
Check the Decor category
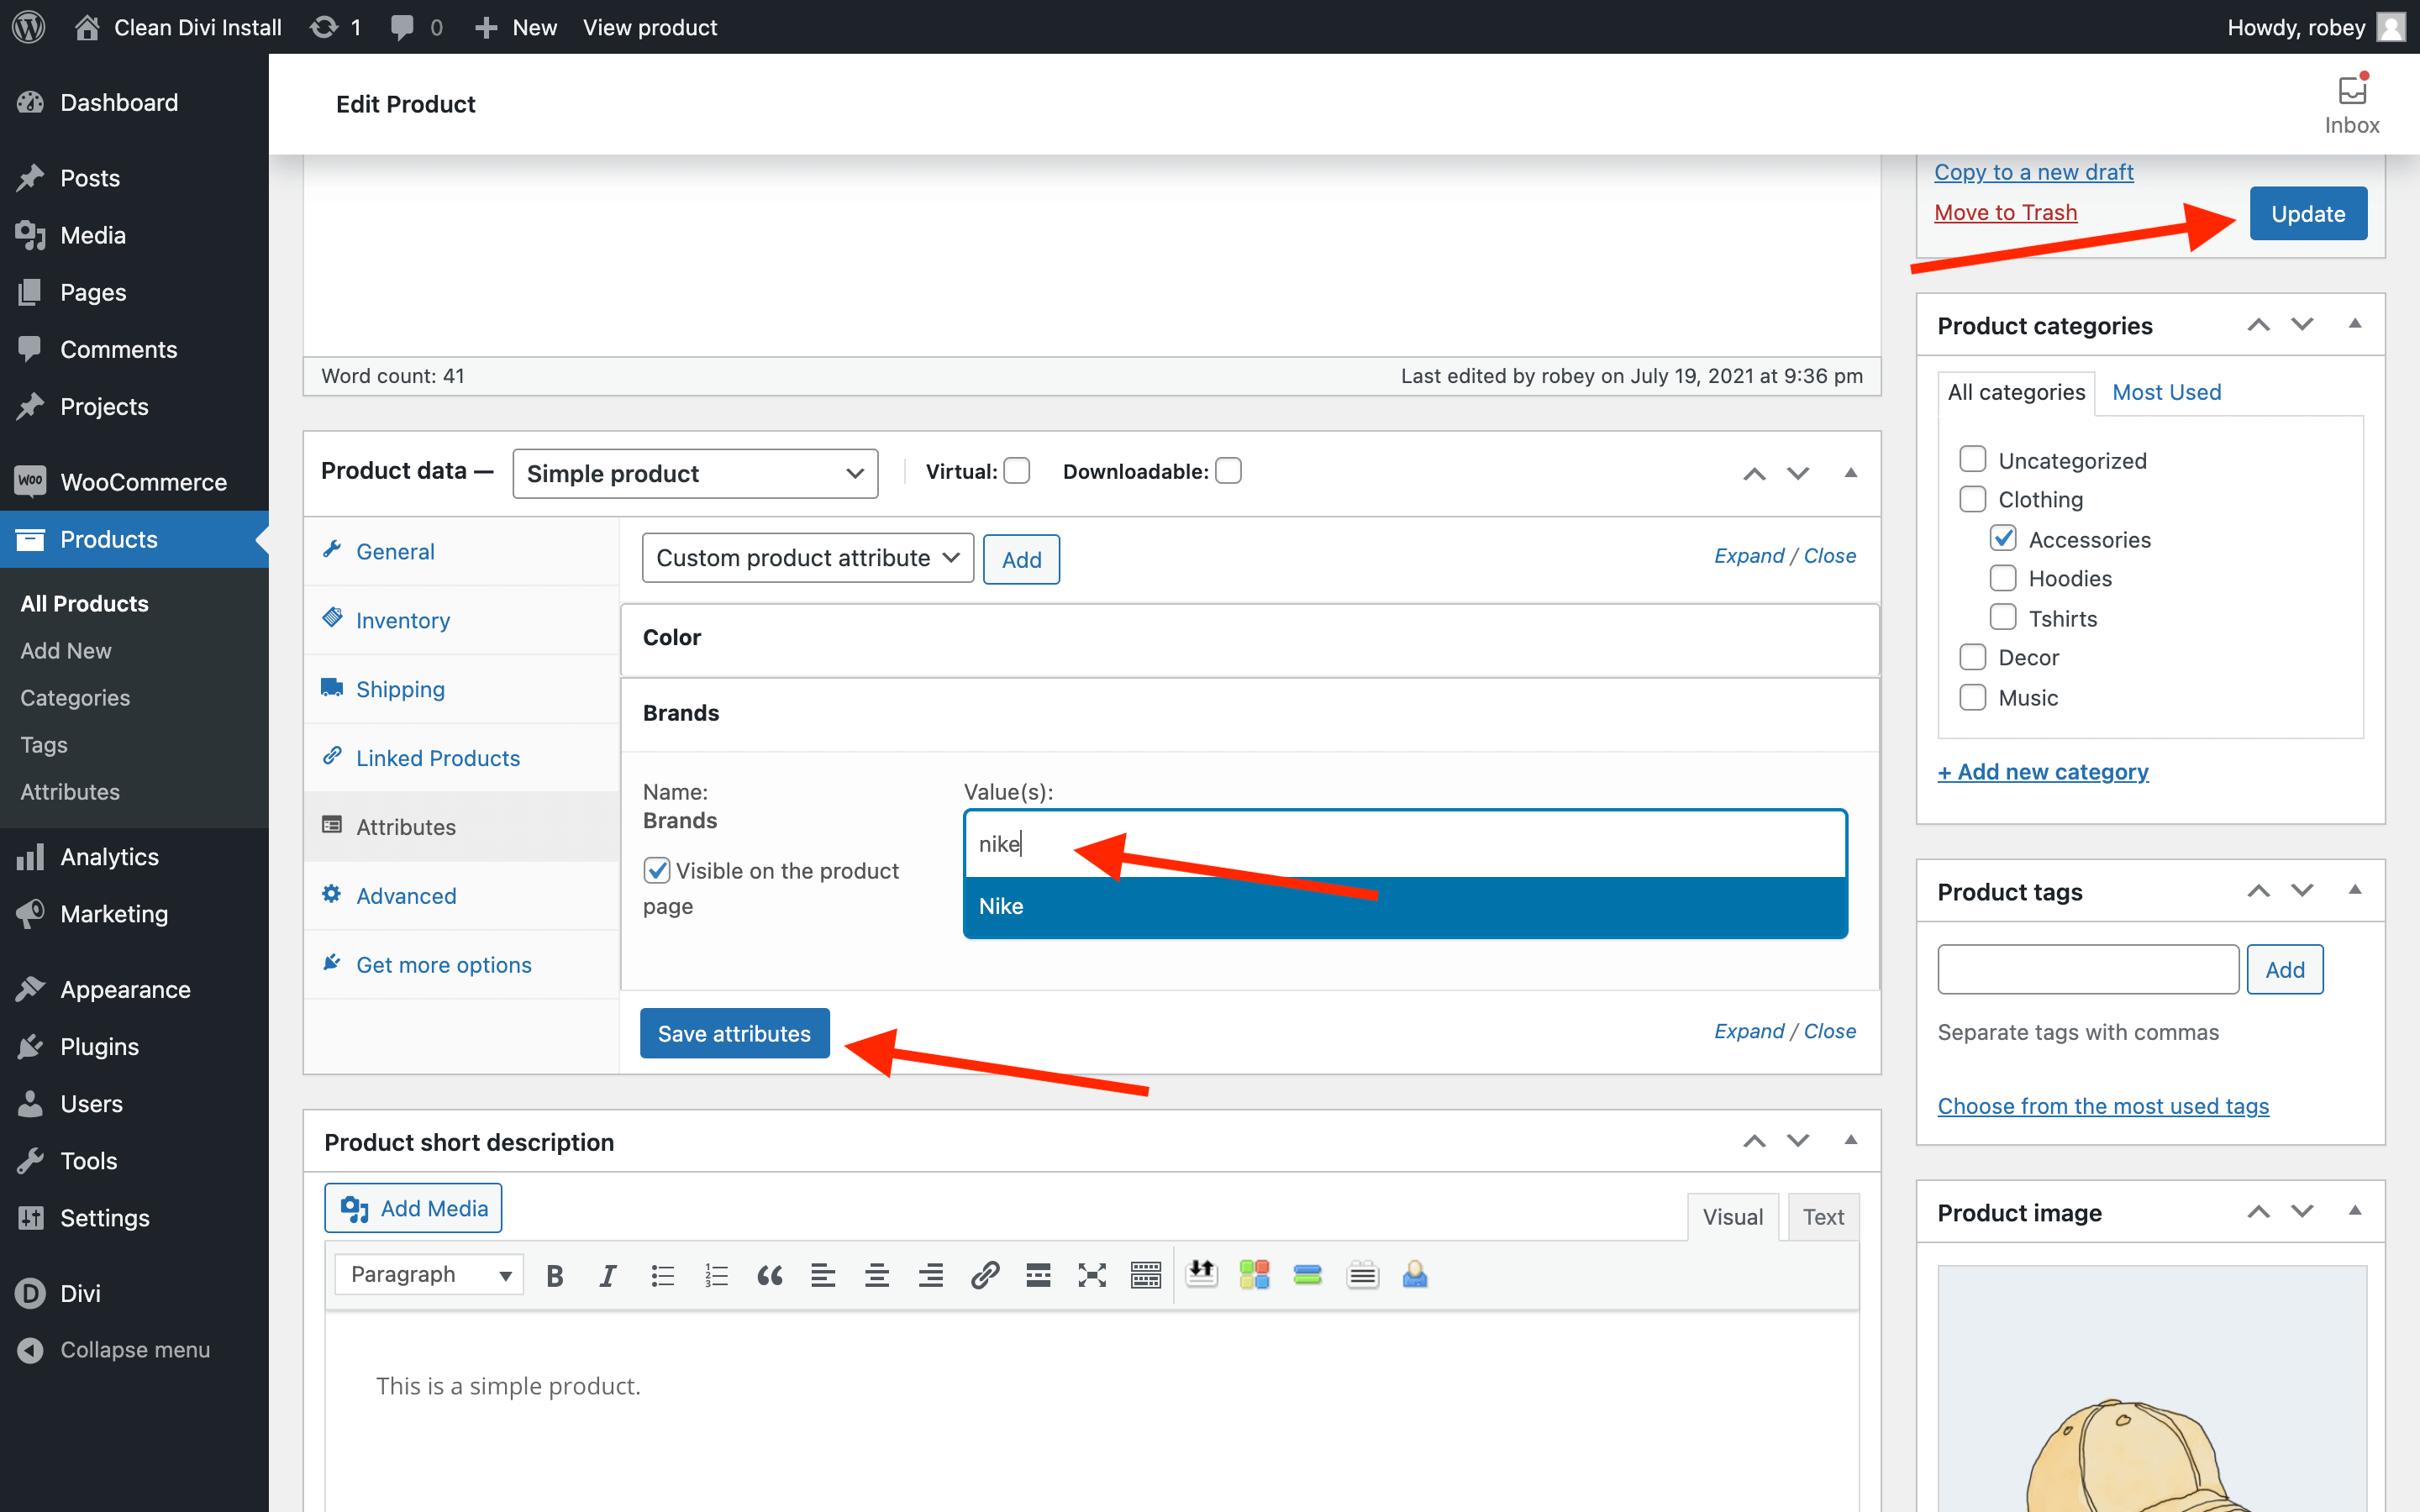(1972, 657)
